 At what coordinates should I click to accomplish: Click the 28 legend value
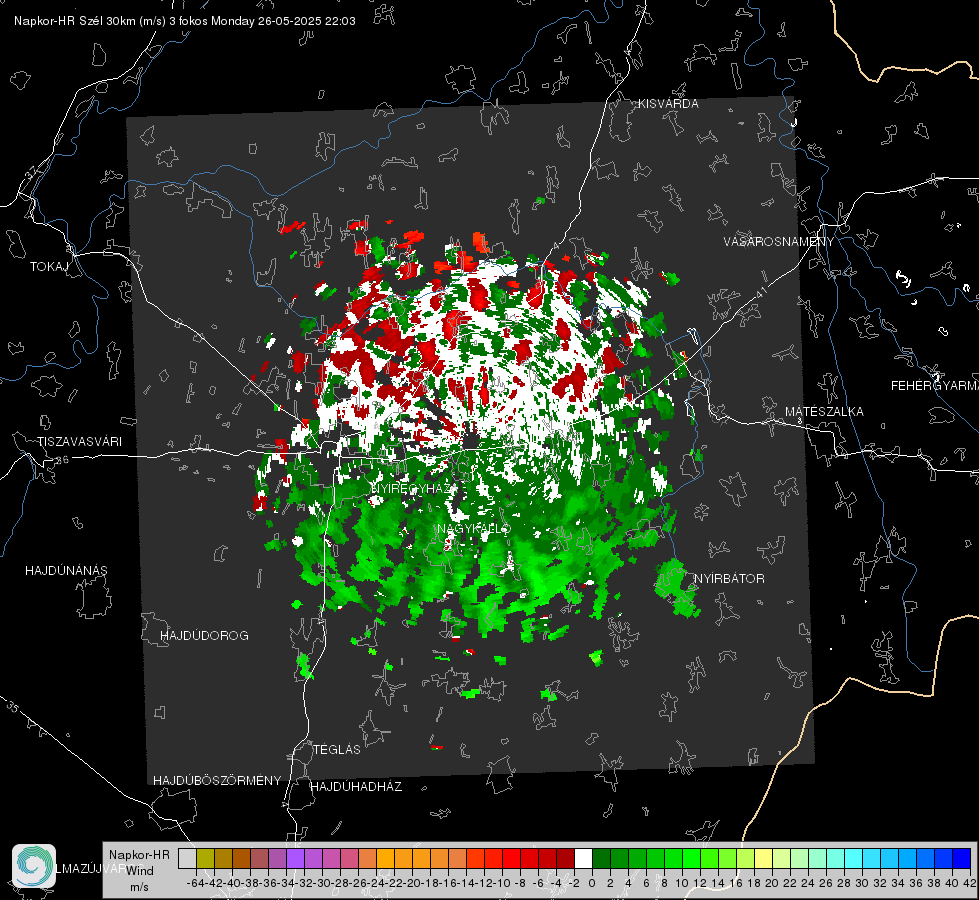[x=844, y=883]
